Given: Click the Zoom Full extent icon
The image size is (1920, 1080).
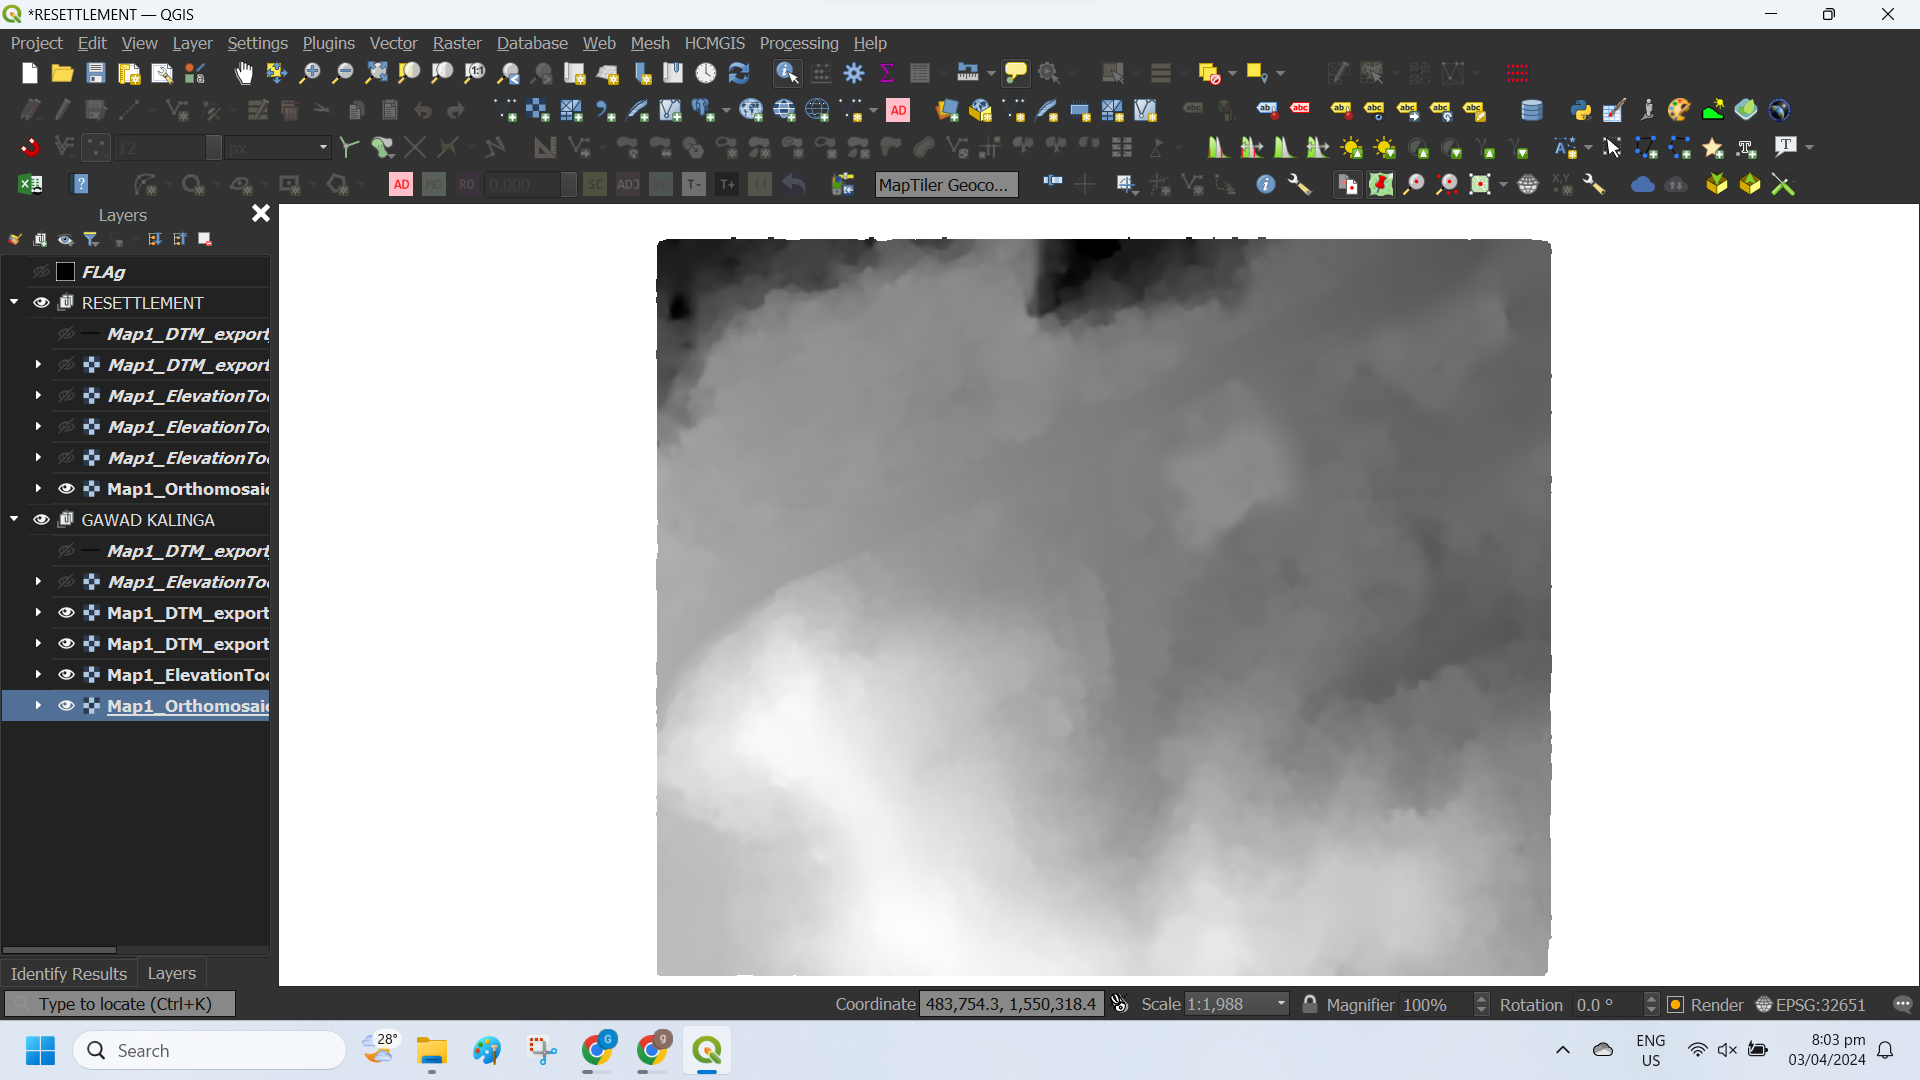Looking at the screenshot, I should (x=376, y=73).
